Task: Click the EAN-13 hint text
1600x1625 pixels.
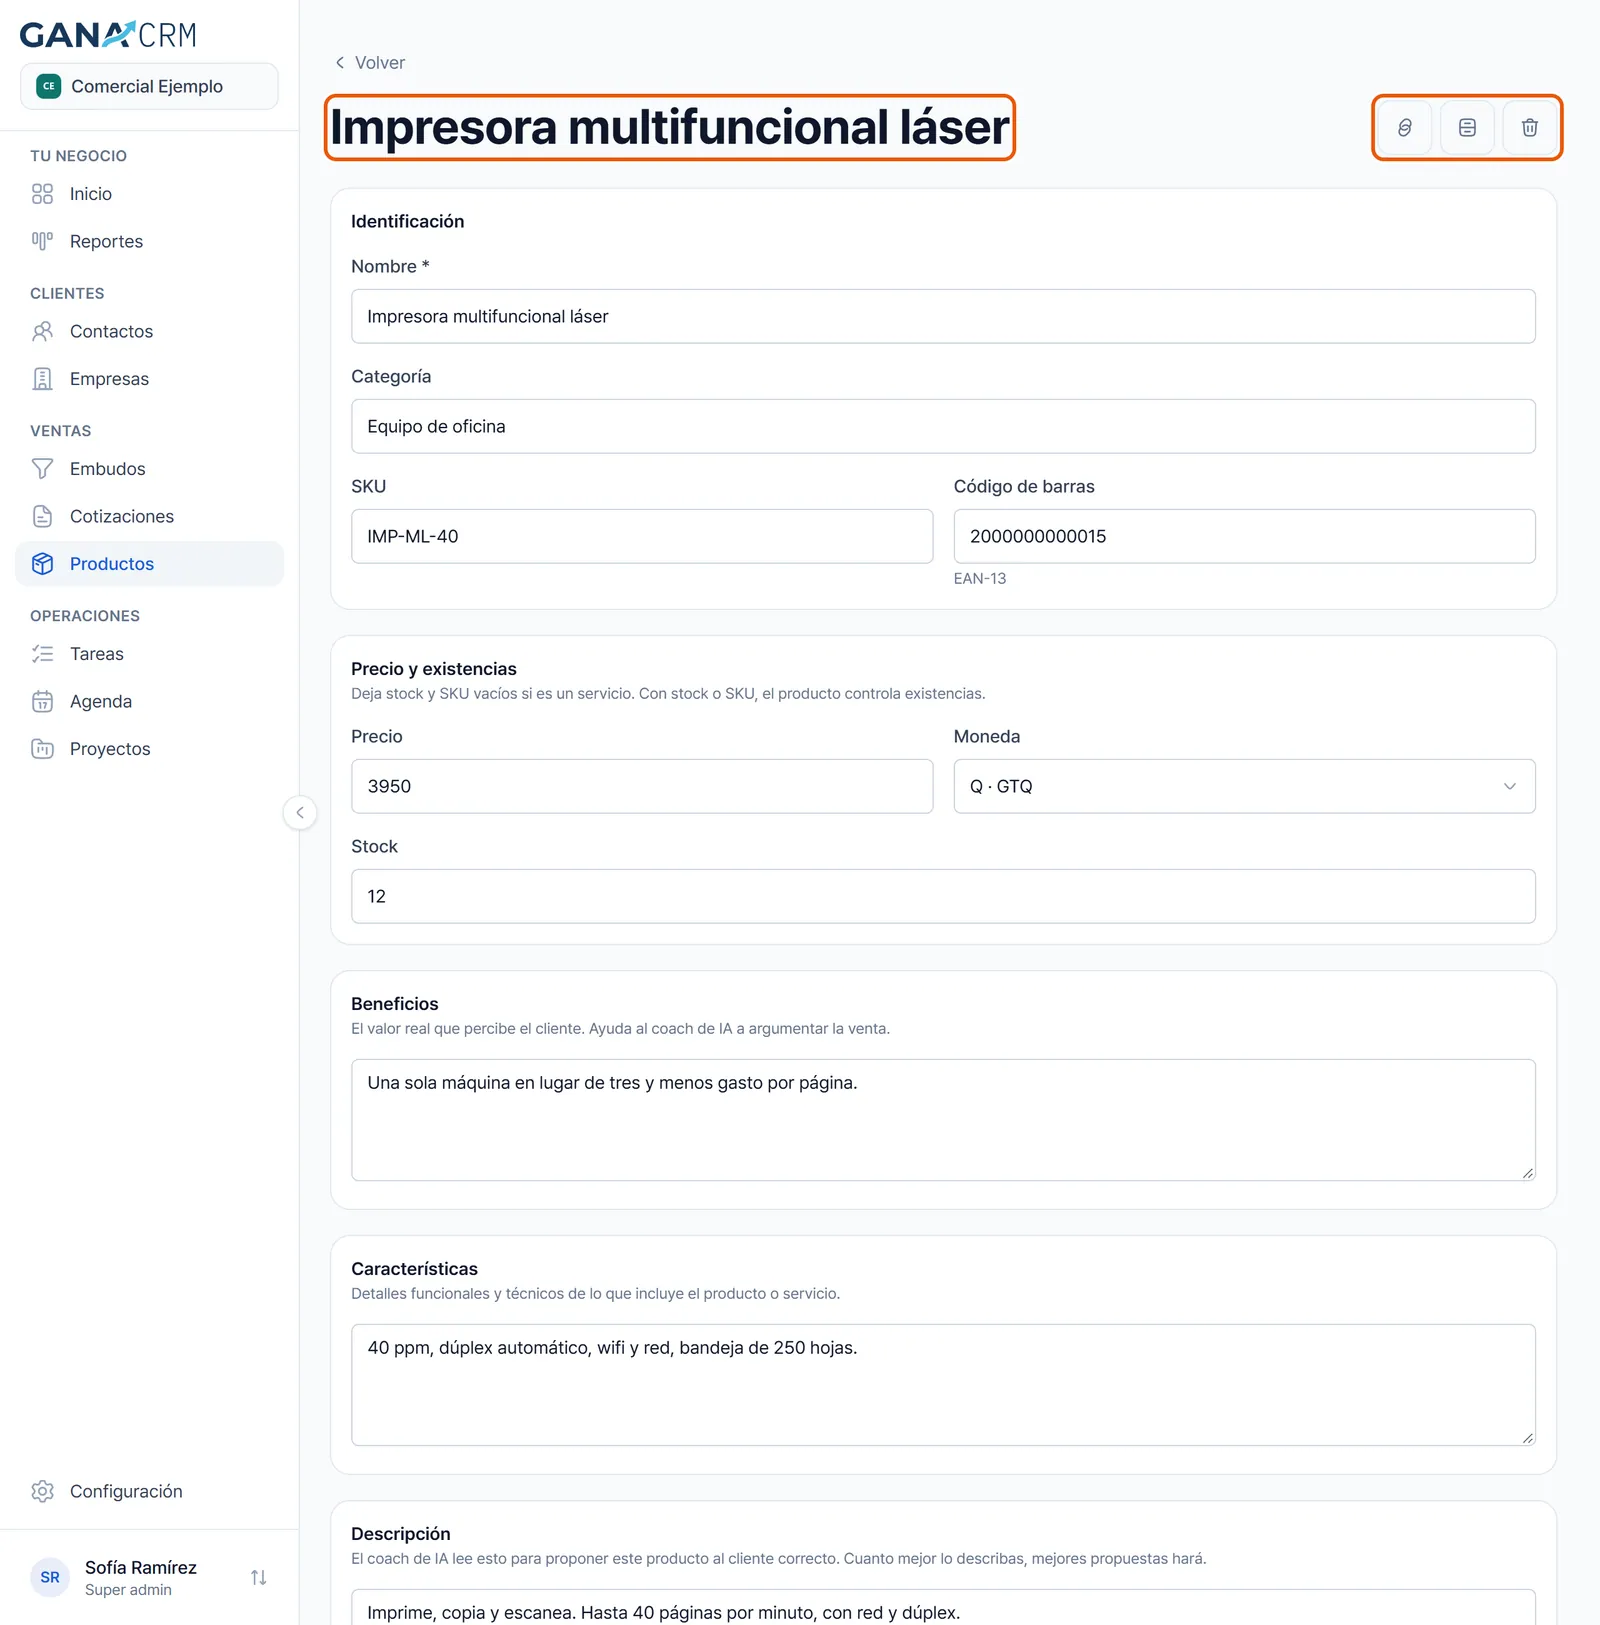Action: click(980, 578)
